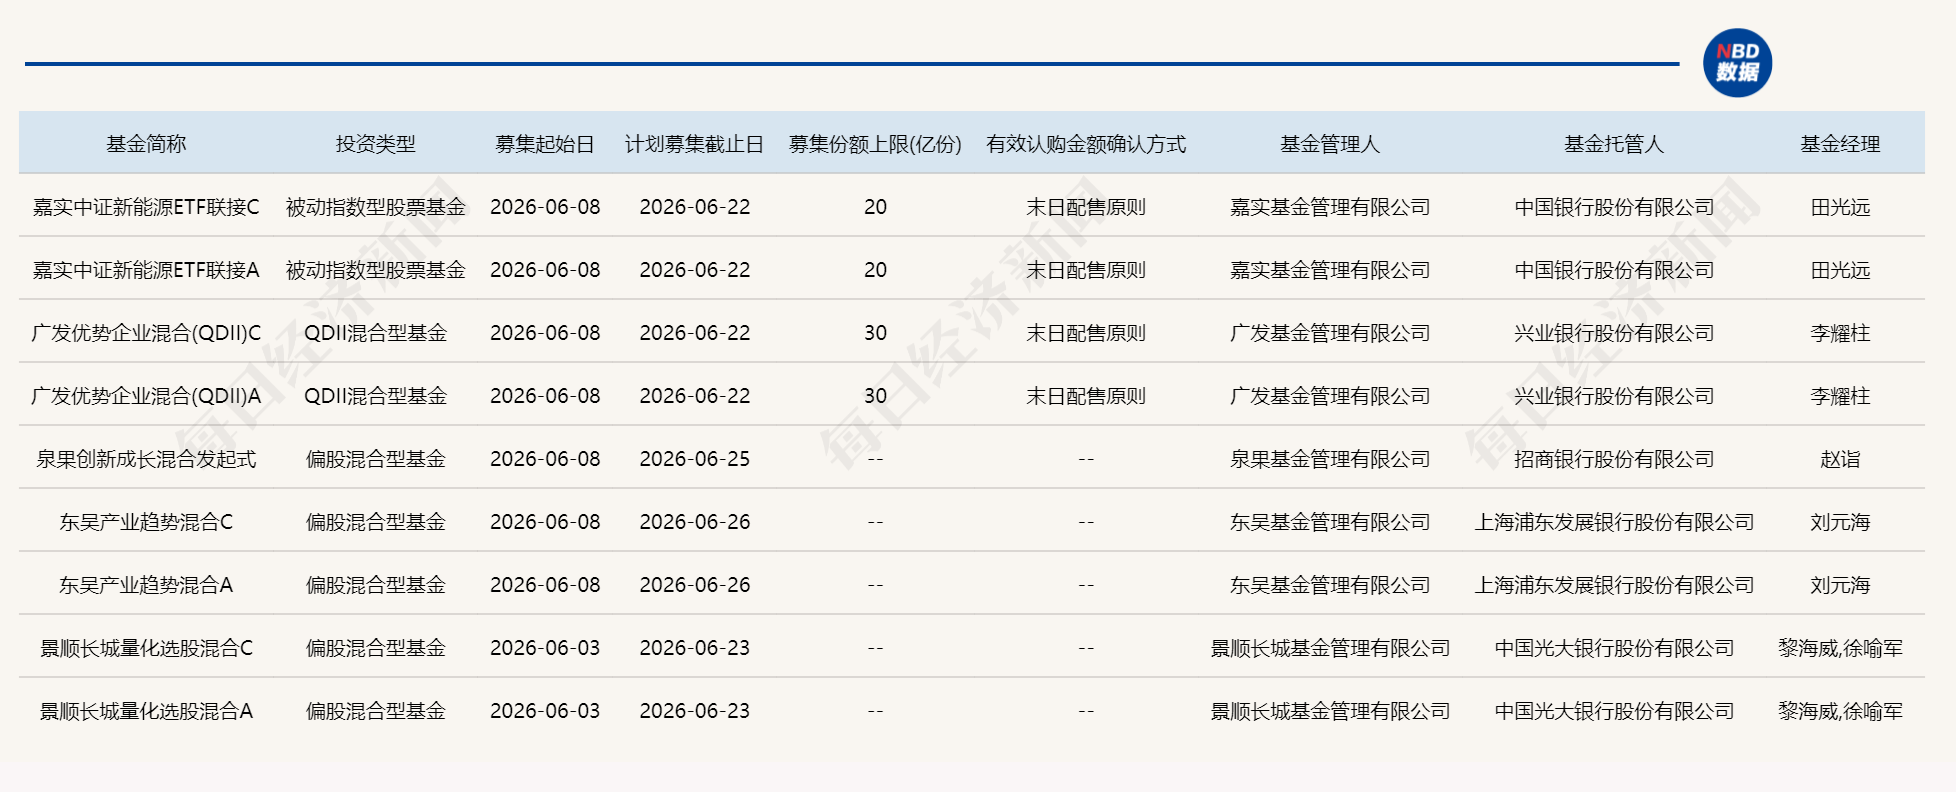Viewport: 1956px width, 792px height.
Task: Click manager 刘元海 in 东吴 混合C row
Action: click(1840, 522)
